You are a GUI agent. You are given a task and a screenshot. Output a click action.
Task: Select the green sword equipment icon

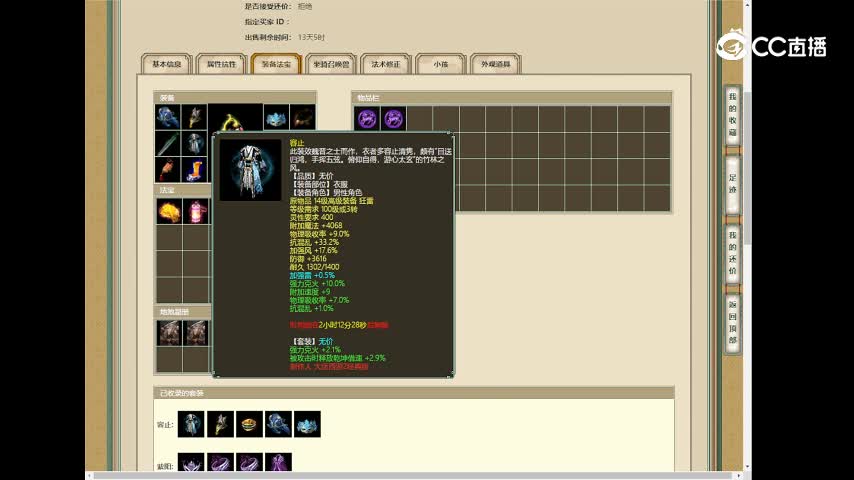pyautogui.click(x=168, y=144)
